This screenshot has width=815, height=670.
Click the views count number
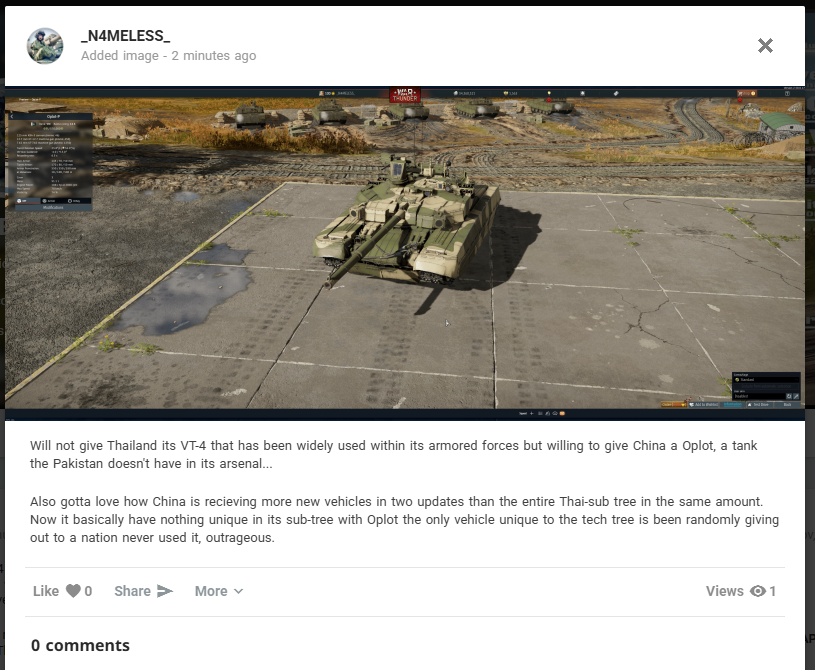772,591
